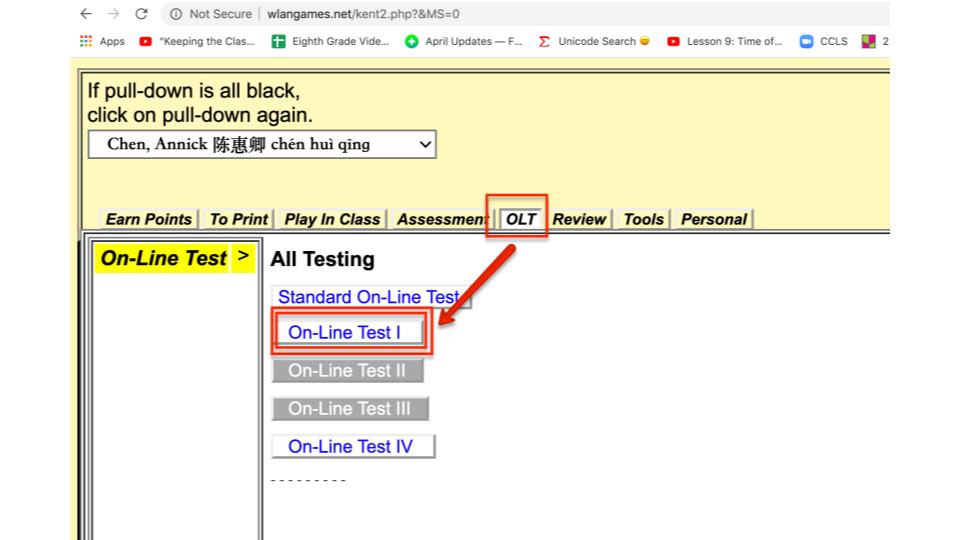Open the "Keeping the Clas..." YouTube bookmark
Viewport: 960px width, 540px height.
[198, 41]
